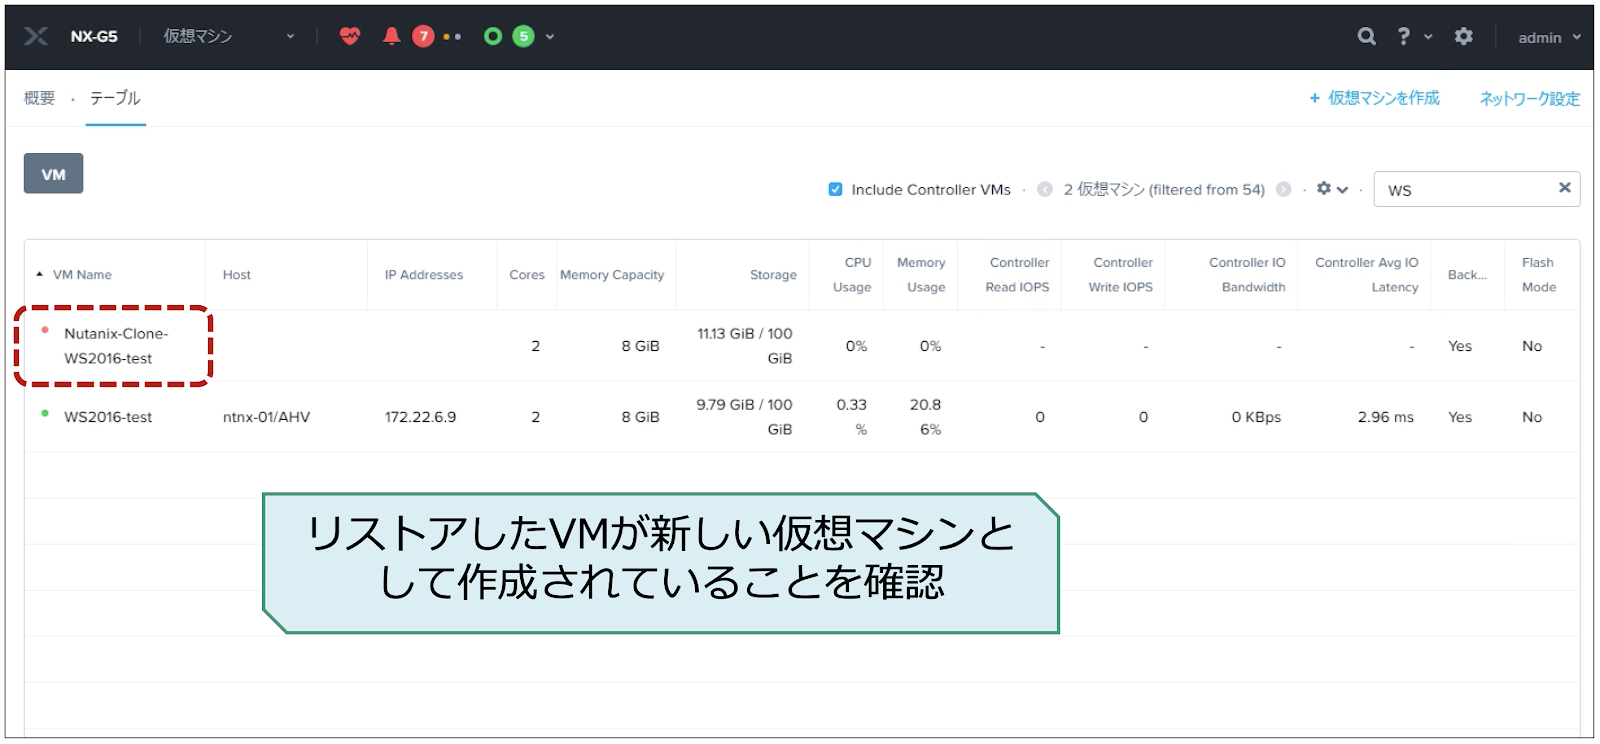Screen dimensions: 1600x744
Task: Click the VM button
Action: pyautogui.click(x=53, y=174)
